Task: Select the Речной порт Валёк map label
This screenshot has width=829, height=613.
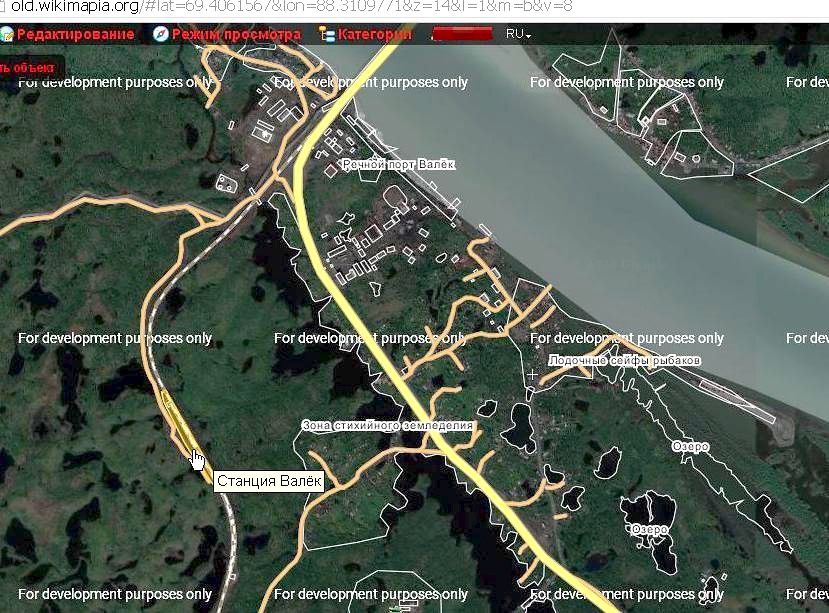Action: (x=398, y=164)
